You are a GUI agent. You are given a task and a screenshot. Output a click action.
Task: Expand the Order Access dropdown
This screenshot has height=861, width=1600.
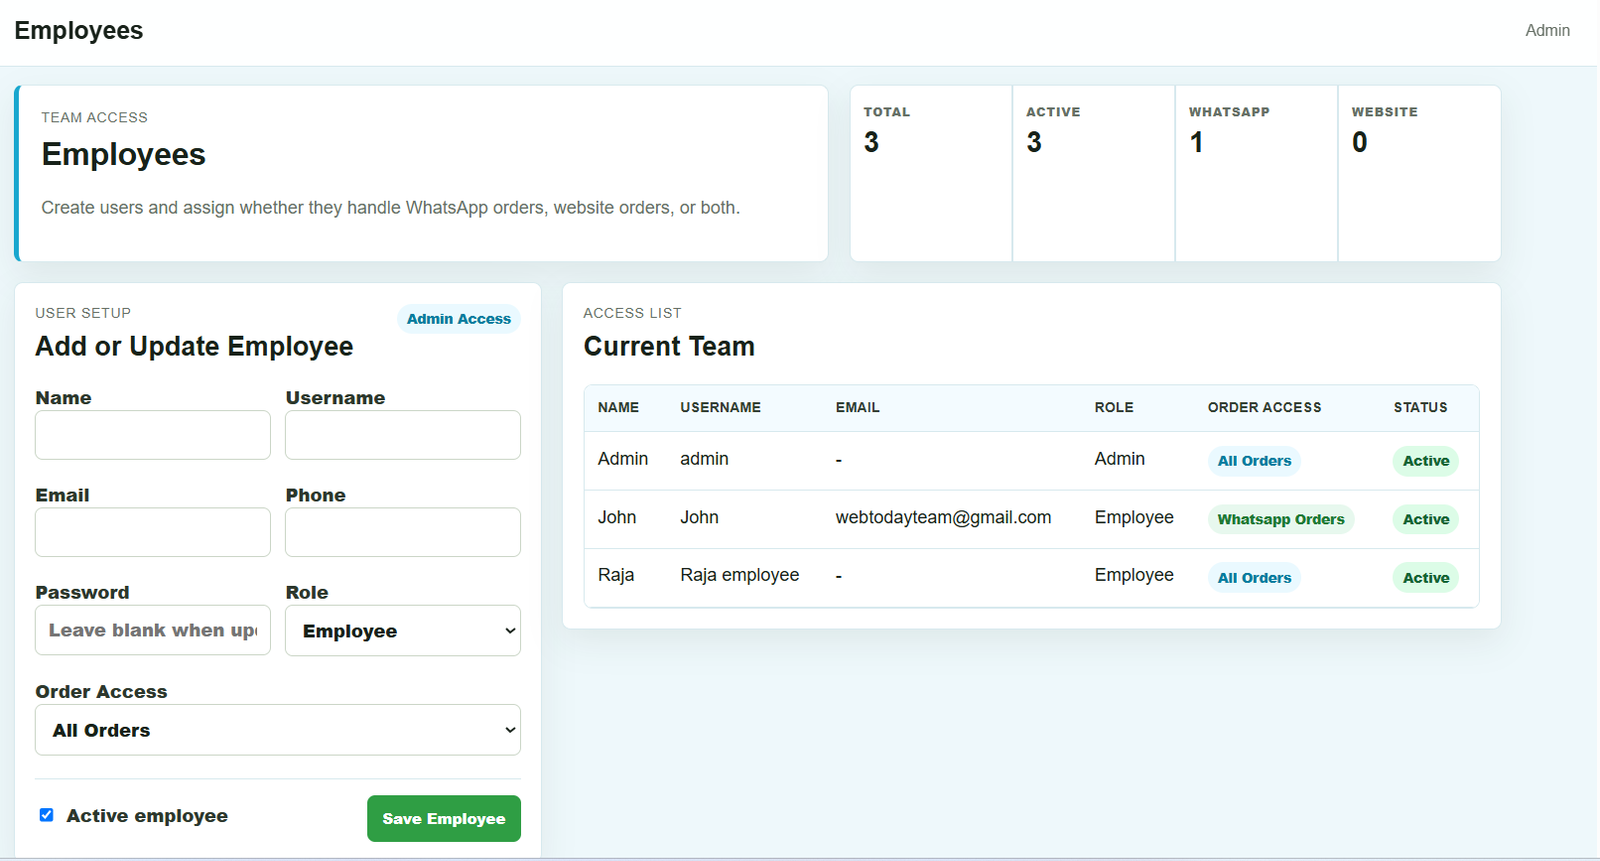(x=278, y=730)
